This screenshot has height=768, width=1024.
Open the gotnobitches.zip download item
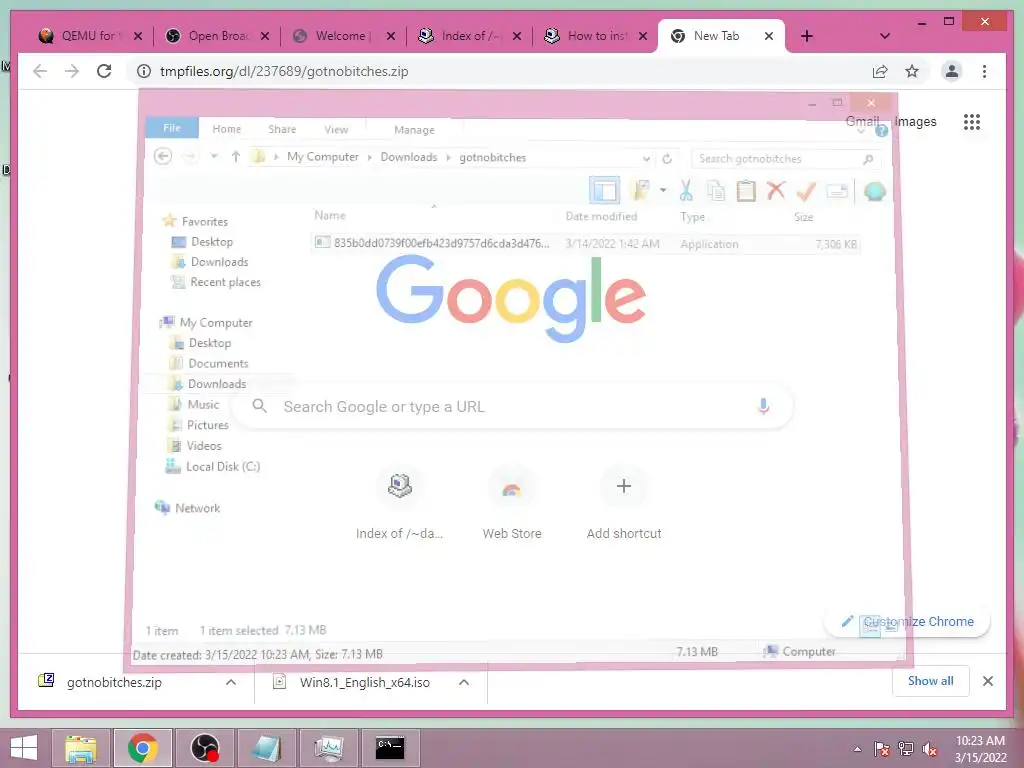tap(114, 682)
